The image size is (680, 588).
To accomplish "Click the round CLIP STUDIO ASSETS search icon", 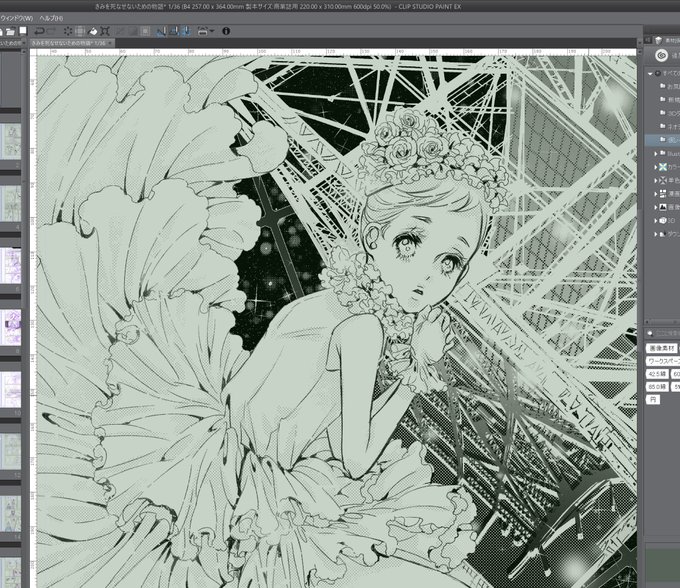I will (661, 56).
